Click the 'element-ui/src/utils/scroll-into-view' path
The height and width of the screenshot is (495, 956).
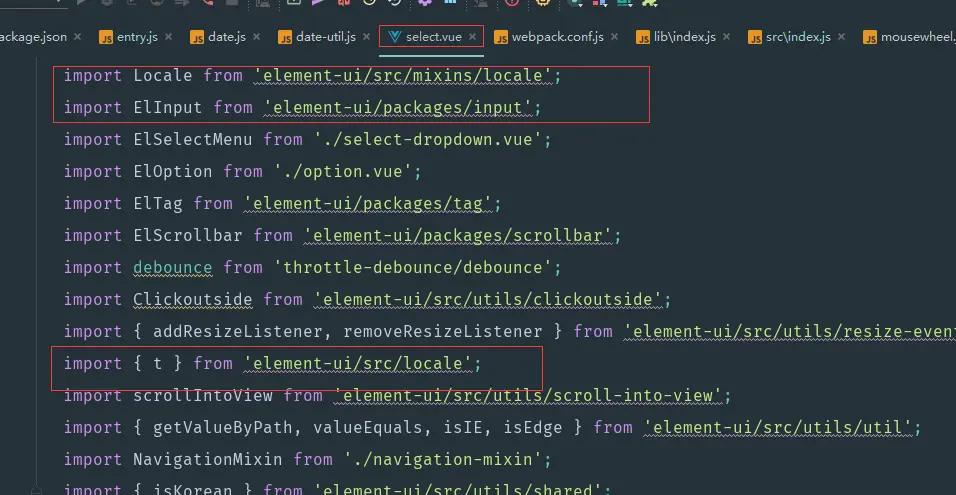pyautogui.click(x=527, y=396)
